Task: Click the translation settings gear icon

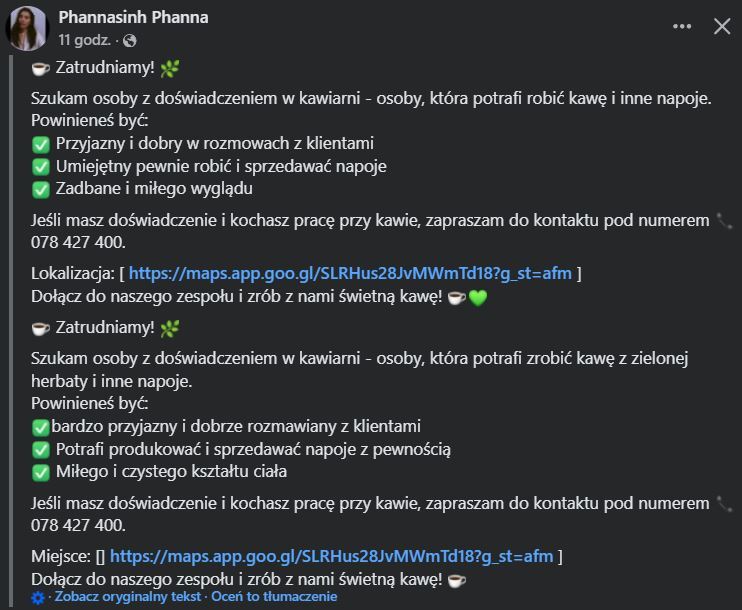Action: 38,597
